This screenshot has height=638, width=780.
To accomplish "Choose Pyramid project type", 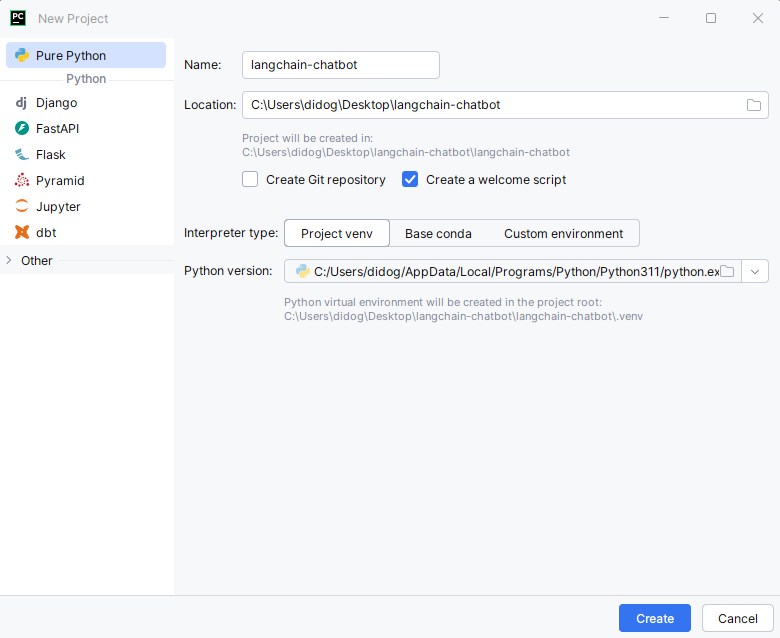I will pos(86,180).
